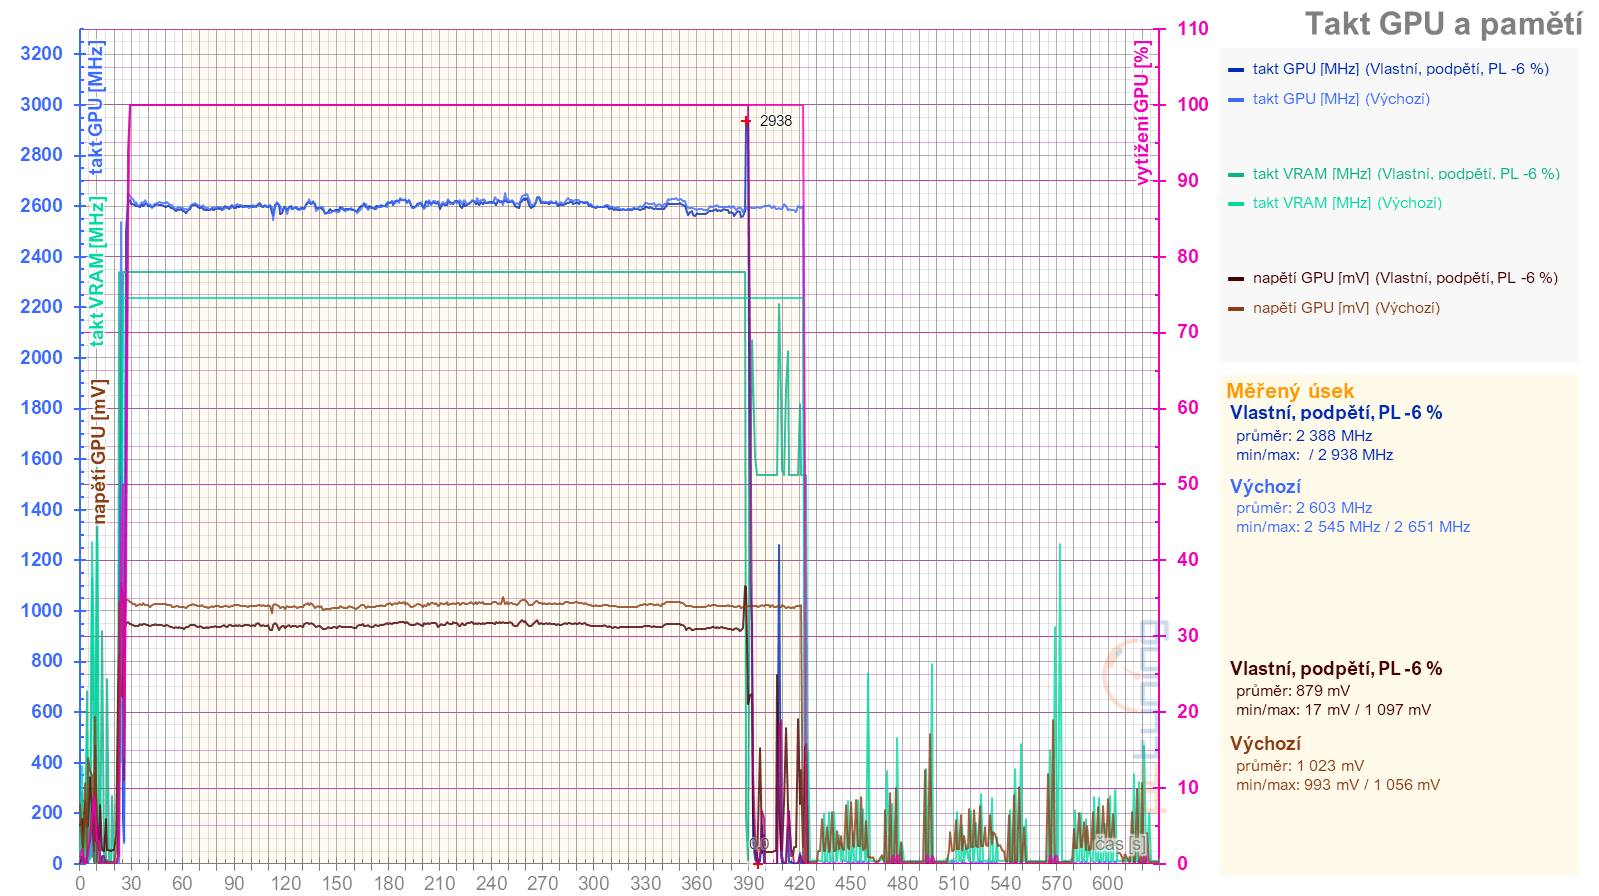The height and width of the screenshot is (896, 1599).
Task: Click 'průměr: 879 mV' value
Action: tap(1293, 691)
